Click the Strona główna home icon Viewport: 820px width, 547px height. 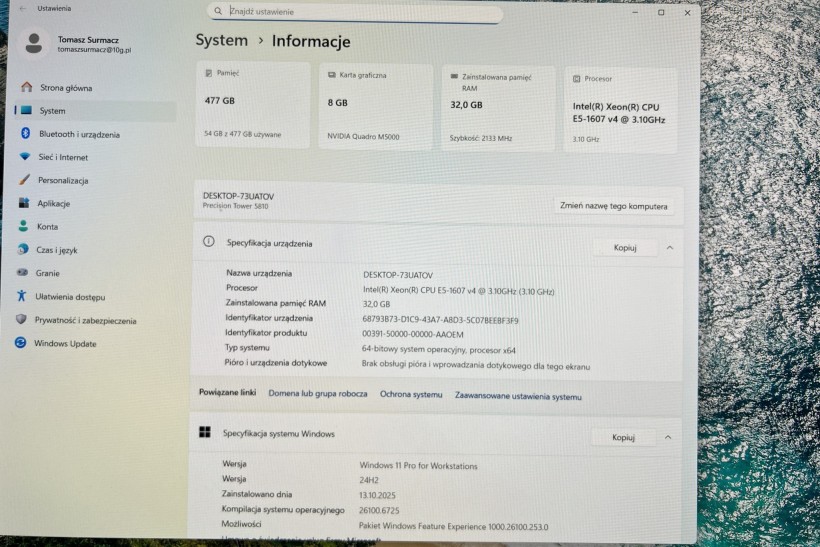point(26,87)
